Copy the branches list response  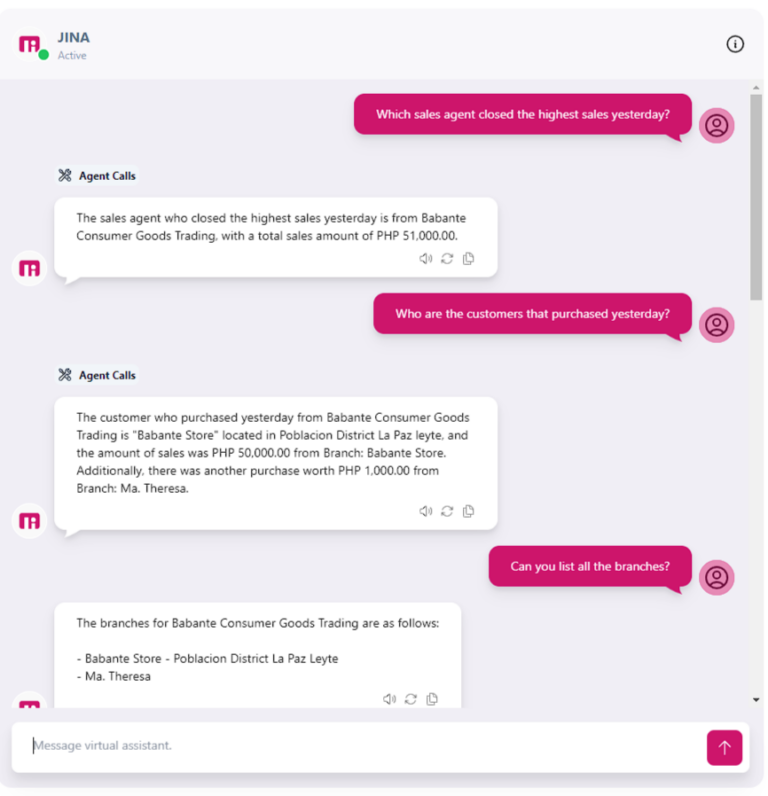[x=432, y=699]
